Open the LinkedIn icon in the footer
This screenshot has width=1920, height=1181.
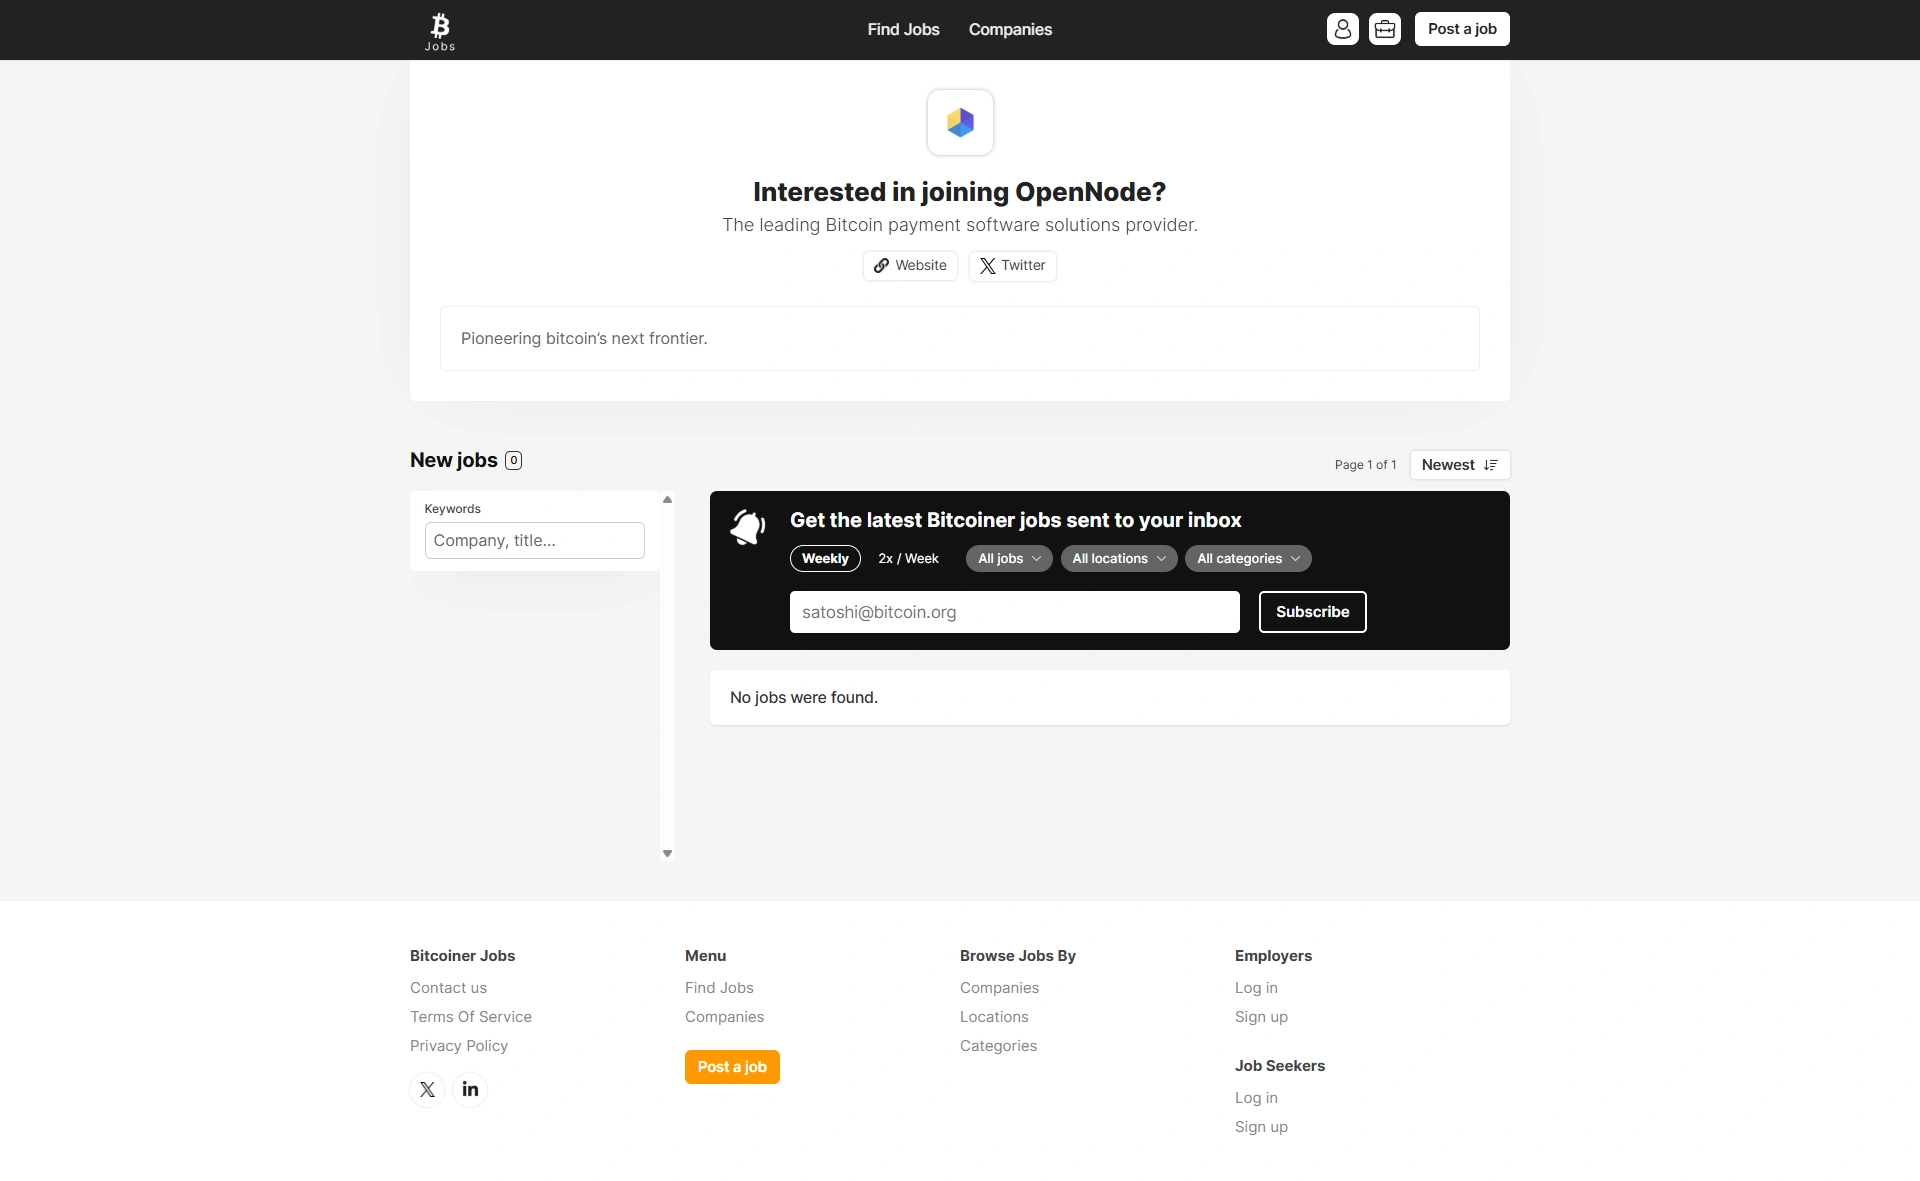pyautogui.click(x=470, y=1089)
